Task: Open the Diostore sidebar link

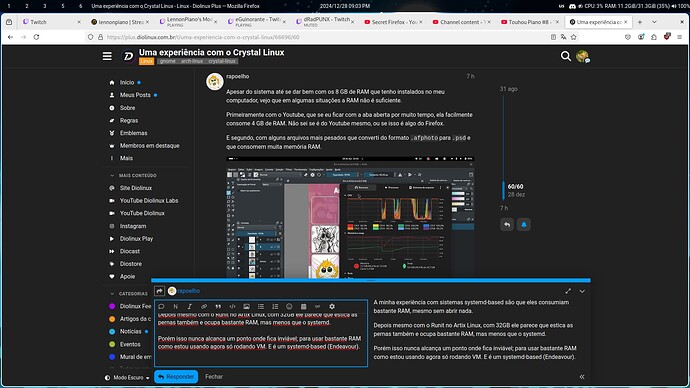Action: tap(131, 264)
